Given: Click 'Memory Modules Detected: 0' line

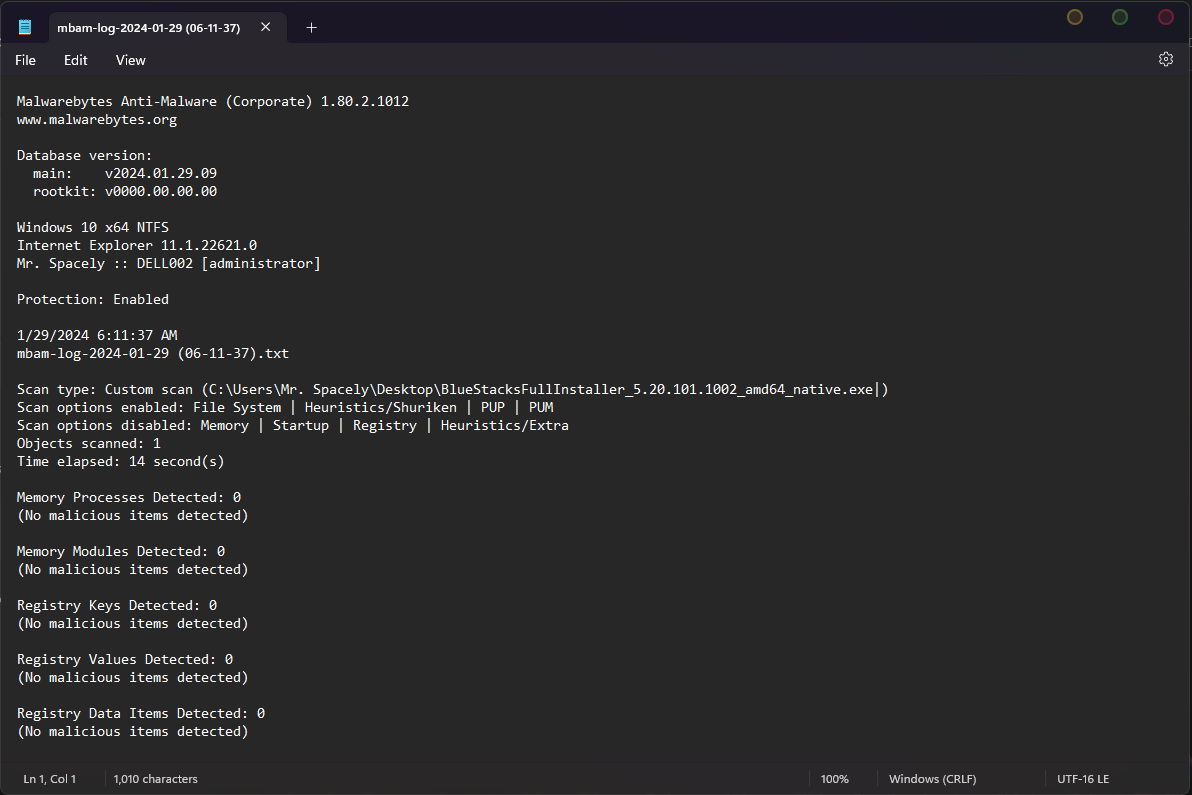Looking at the screenshot, I should click(121, 551).
